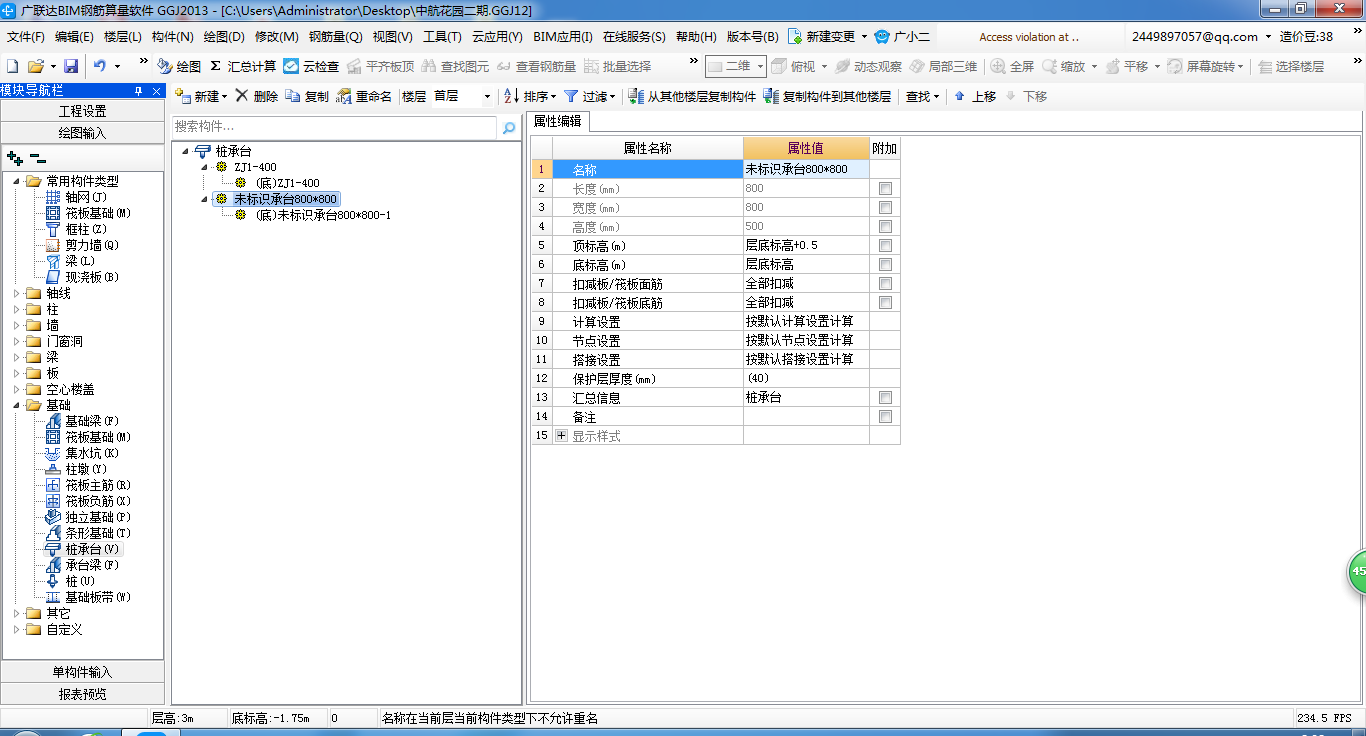Open the BIM应用(I) menu
Image resolution: width=1366 pixels, height=736 pixels.
coord(562,36)
